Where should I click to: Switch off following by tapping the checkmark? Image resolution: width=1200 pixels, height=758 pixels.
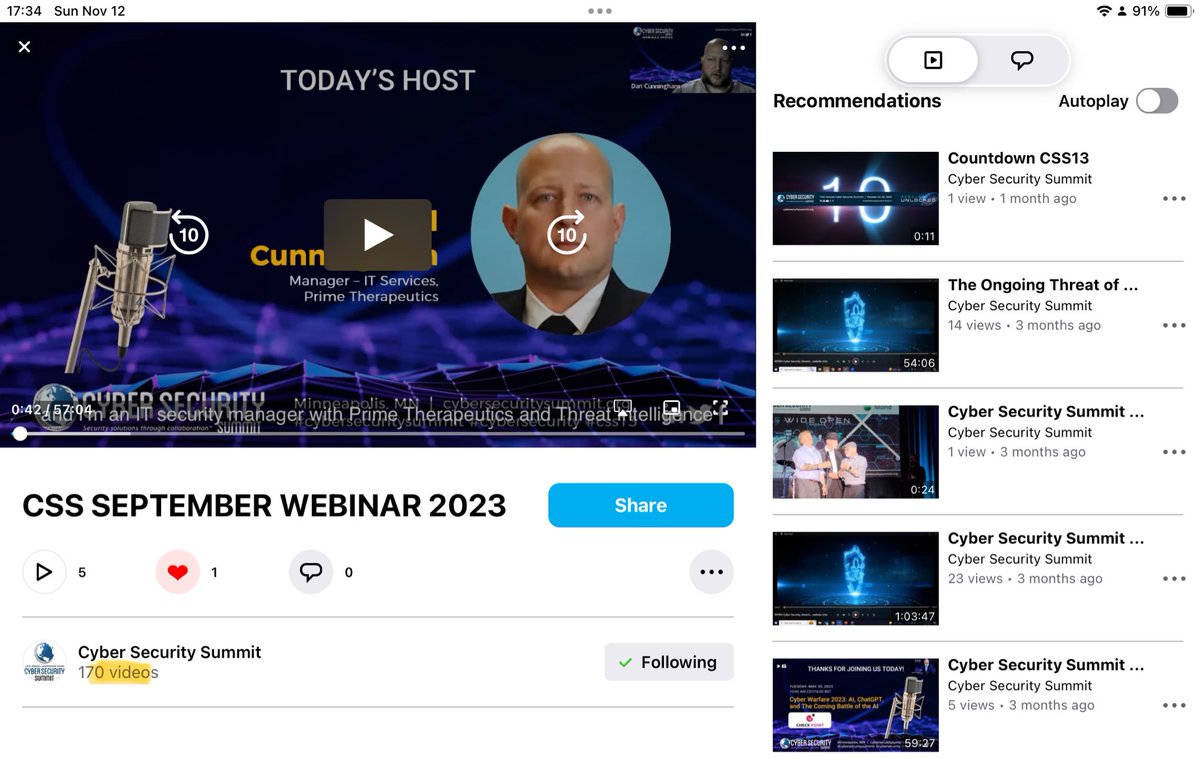tap(626, 662)
